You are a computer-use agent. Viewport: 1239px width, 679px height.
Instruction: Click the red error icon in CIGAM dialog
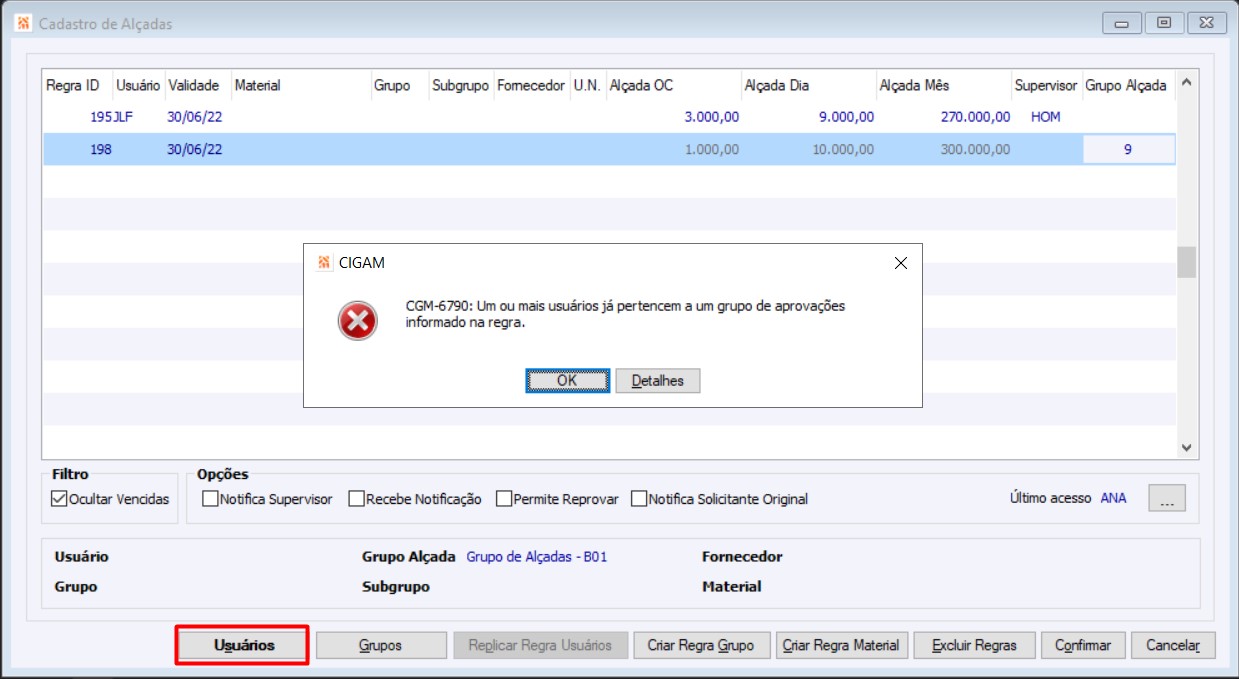click(x=358, y=321)
